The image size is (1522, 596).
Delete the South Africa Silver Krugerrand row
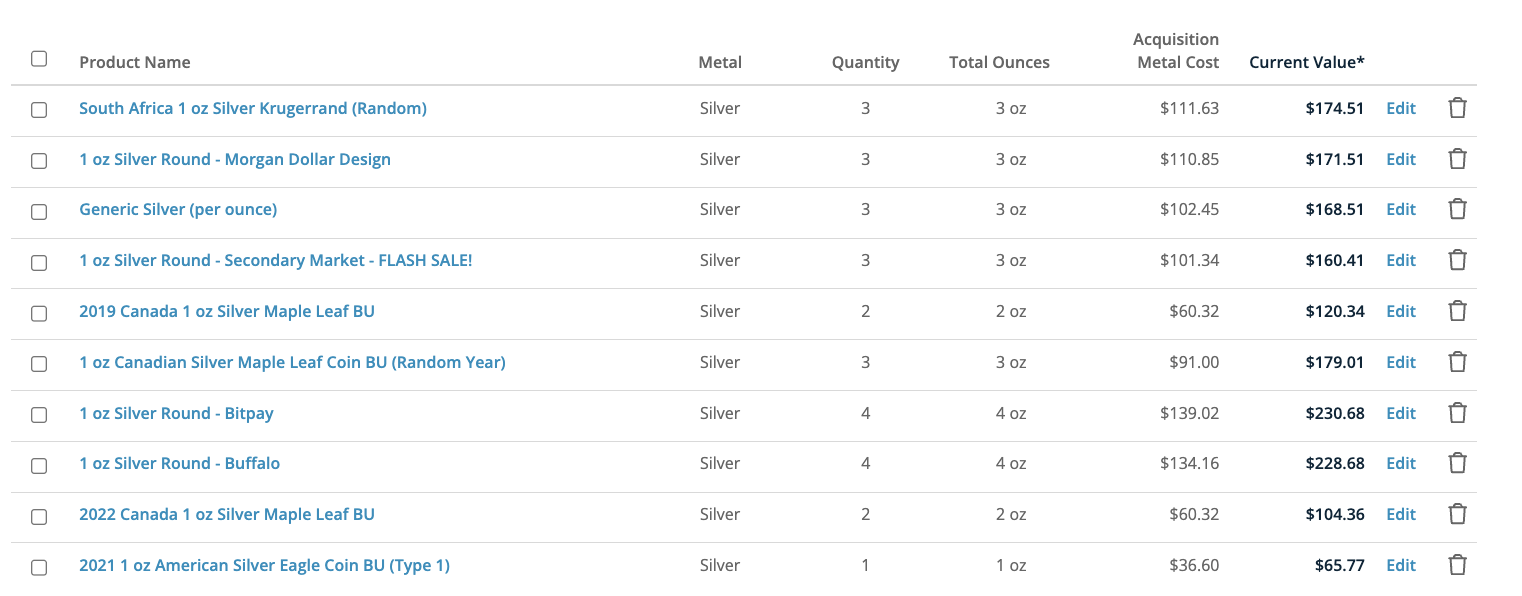pyautogui.click(x=1457, y=108)
